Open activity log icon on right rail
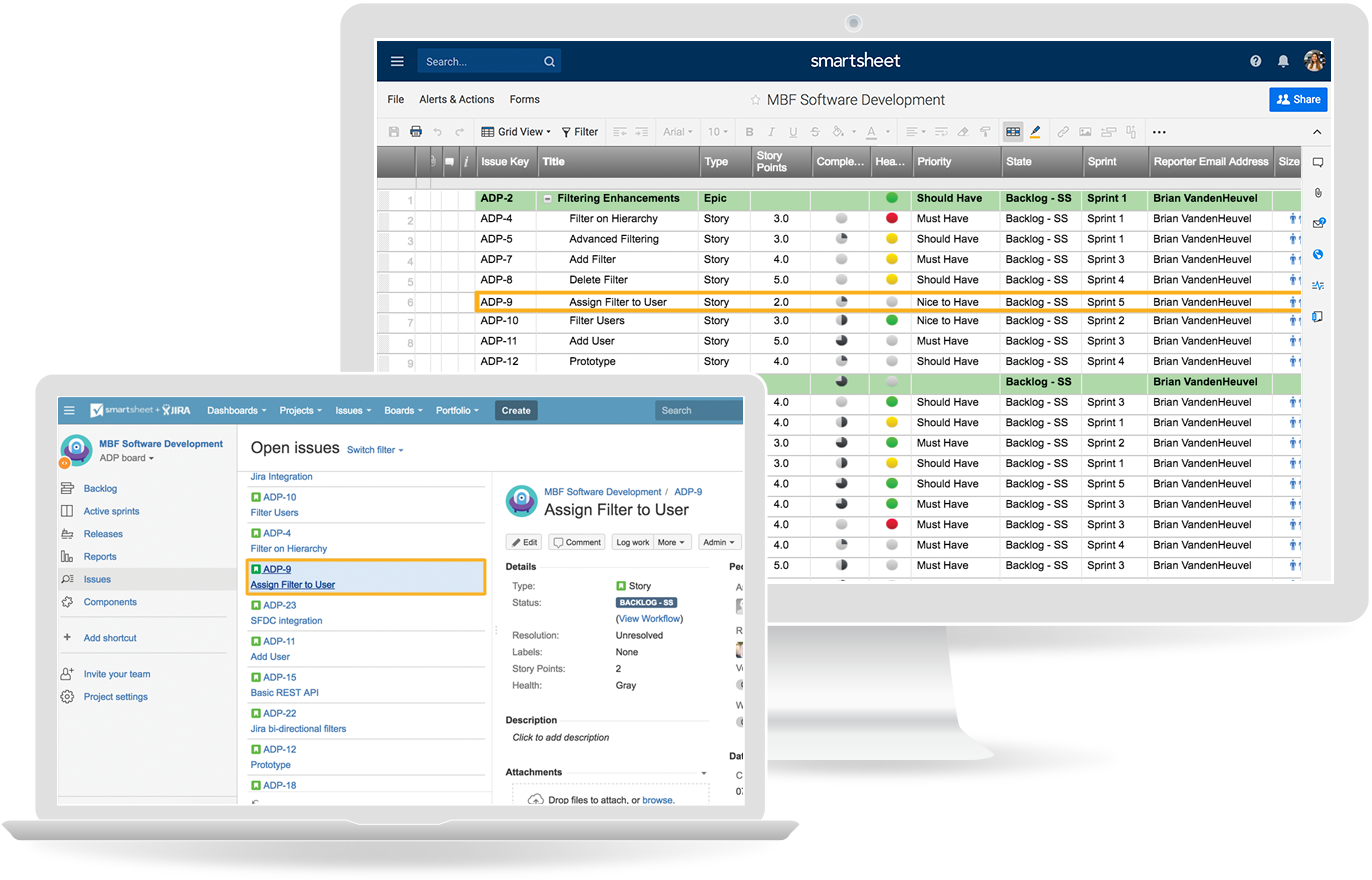1372x880 pixels. 1318,285
